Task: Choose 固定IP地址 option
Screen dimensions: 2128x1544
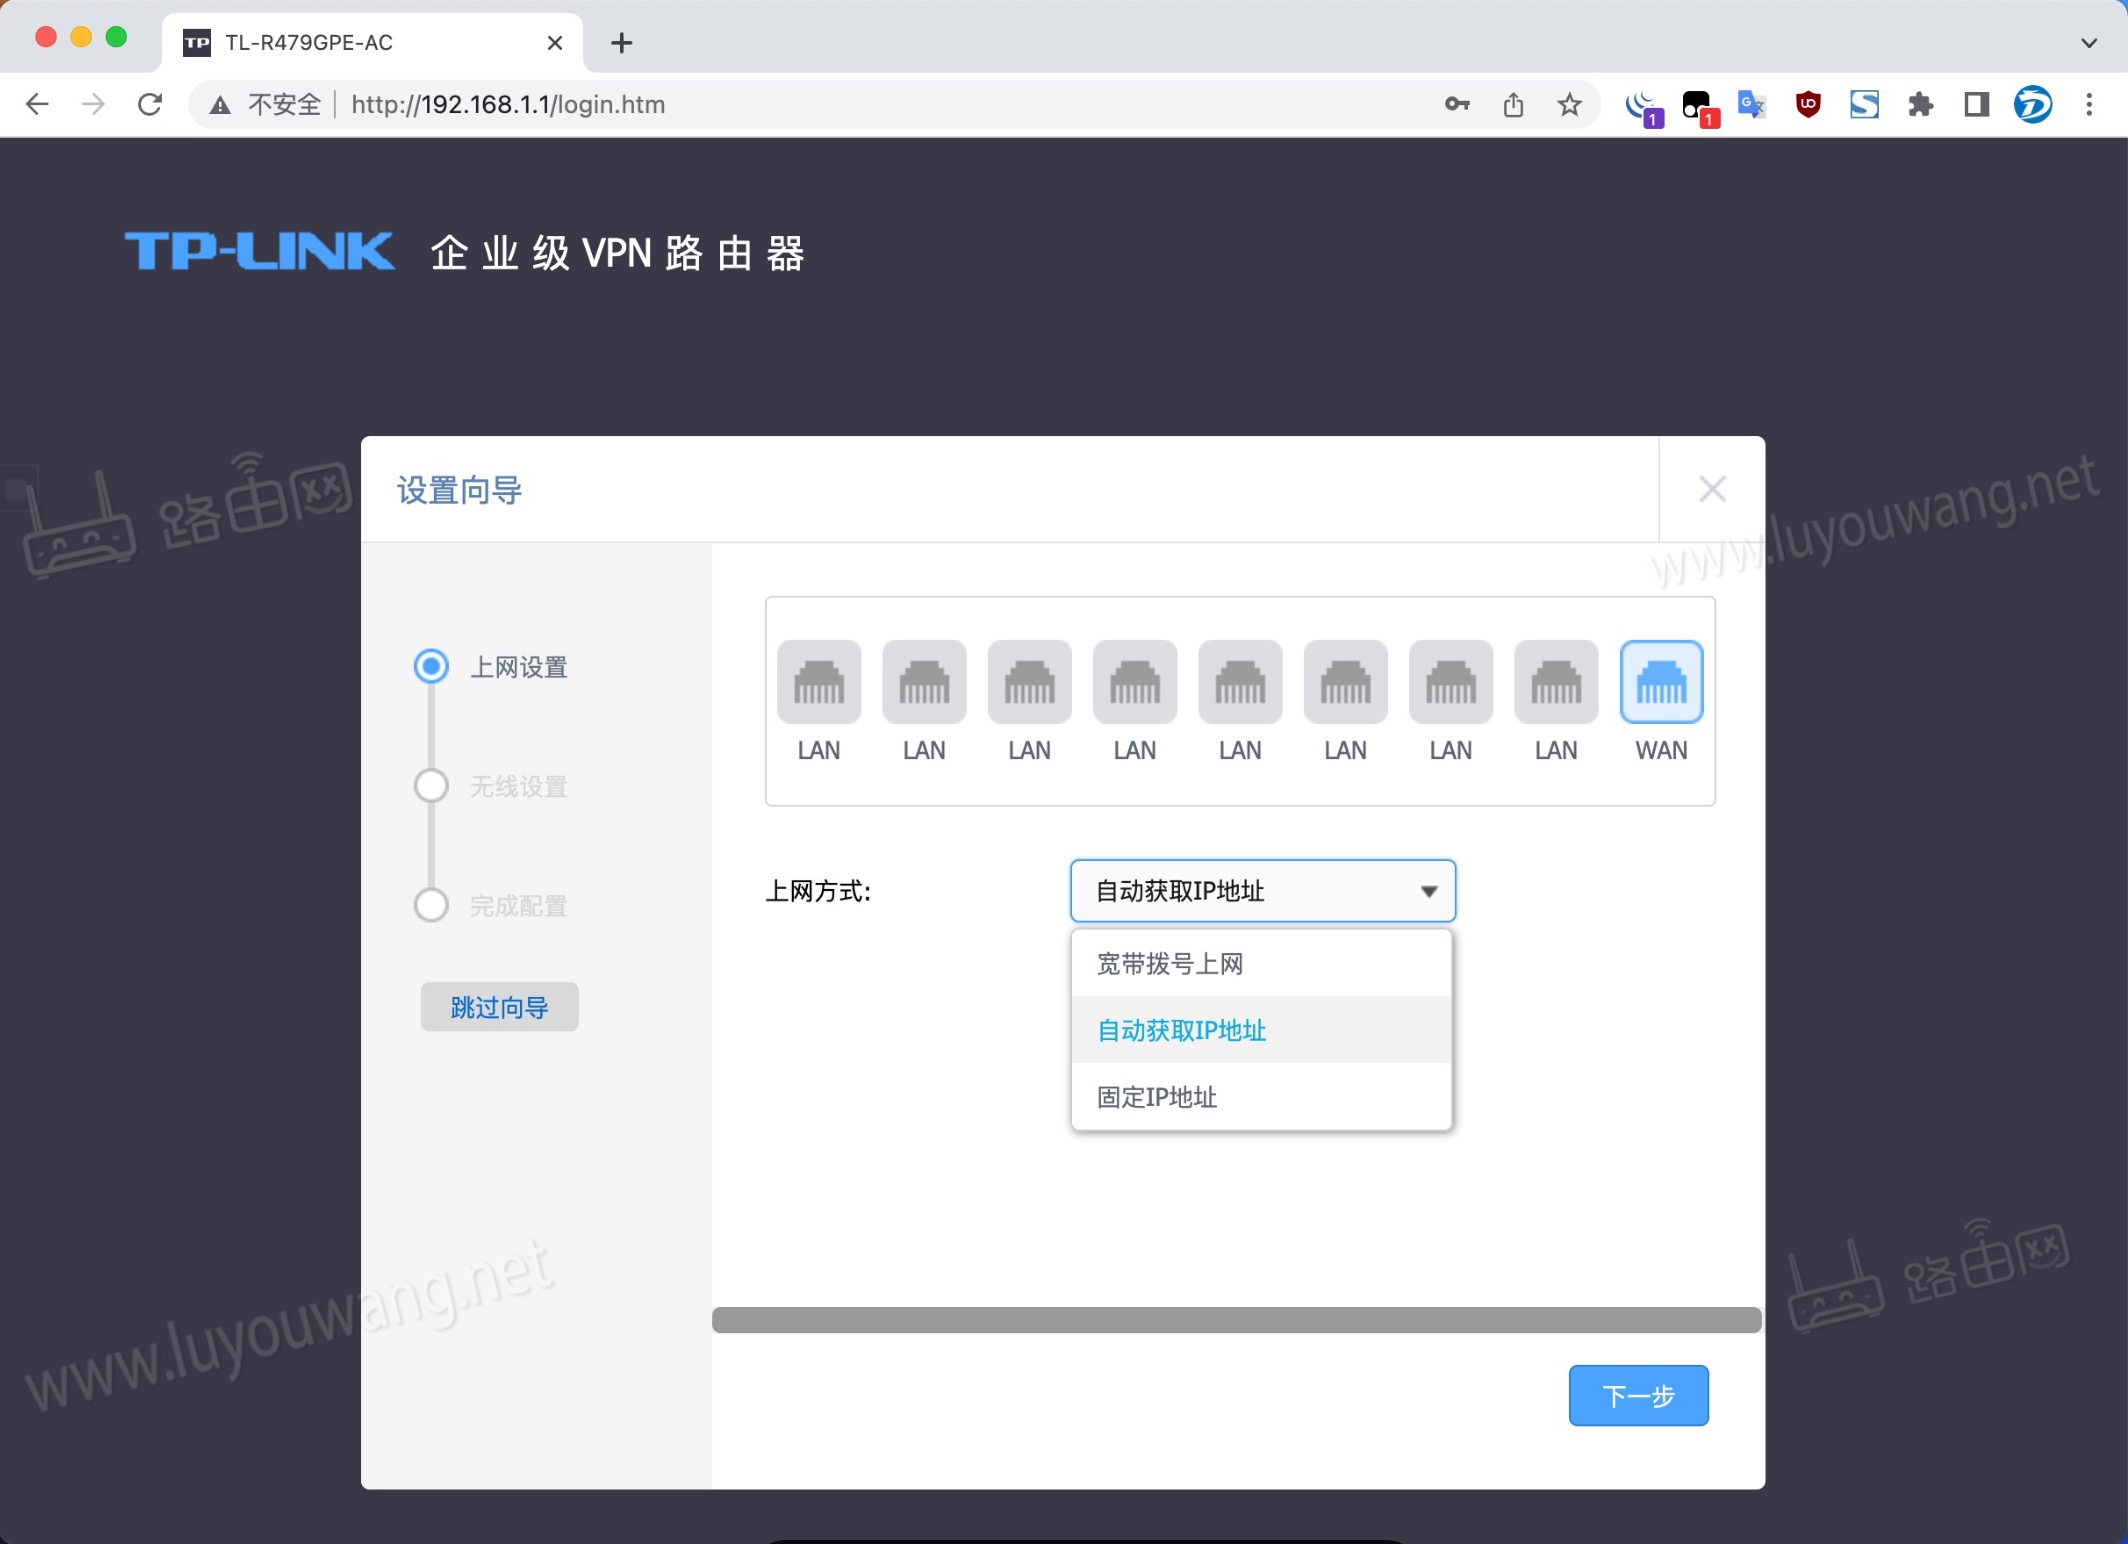Action: pos(1261,1097)
